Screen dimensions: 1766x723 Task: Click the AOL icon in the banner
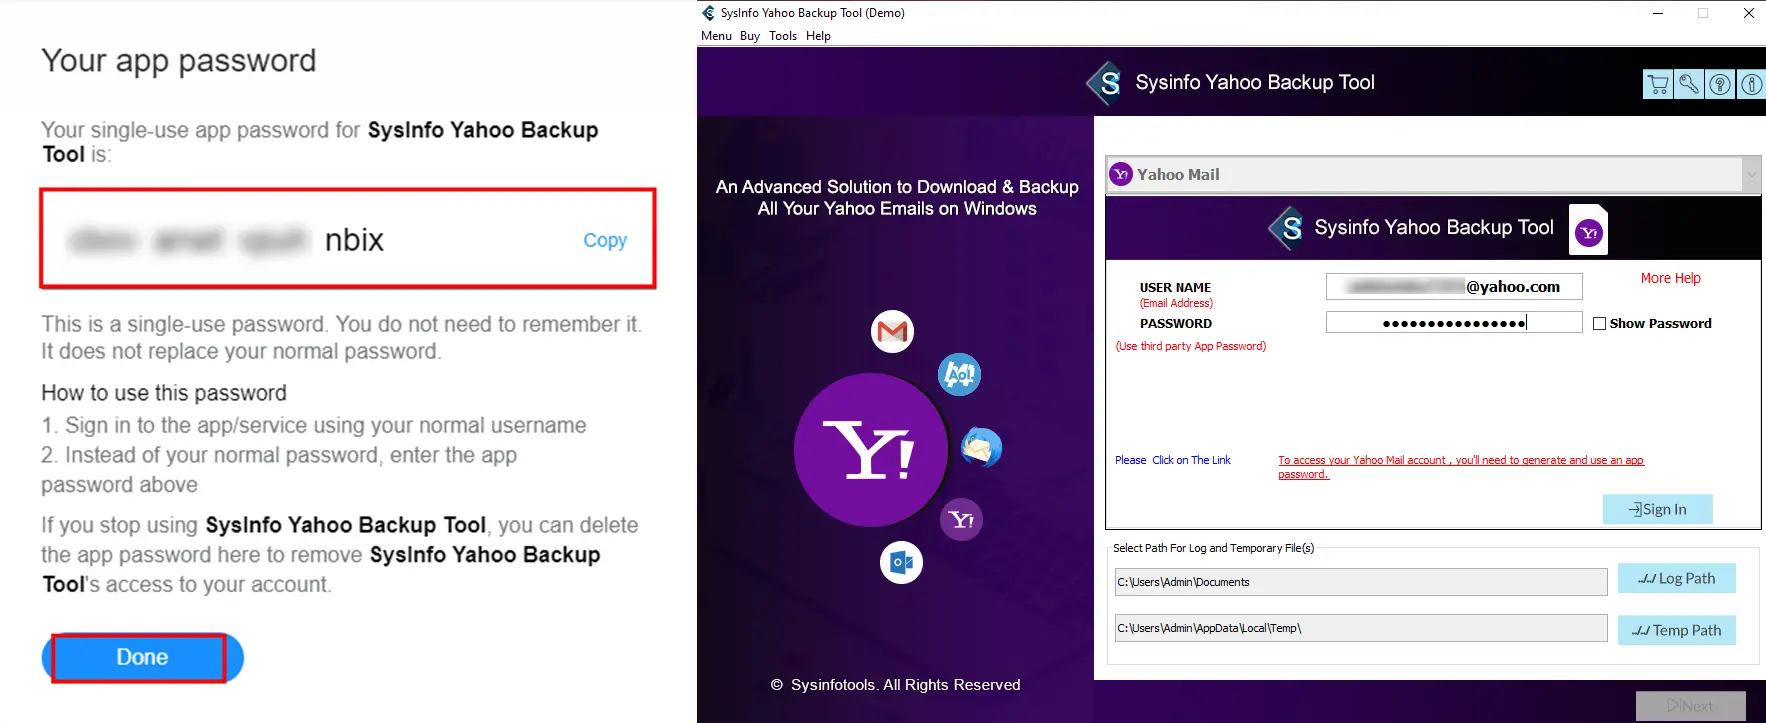coord(959,375)
